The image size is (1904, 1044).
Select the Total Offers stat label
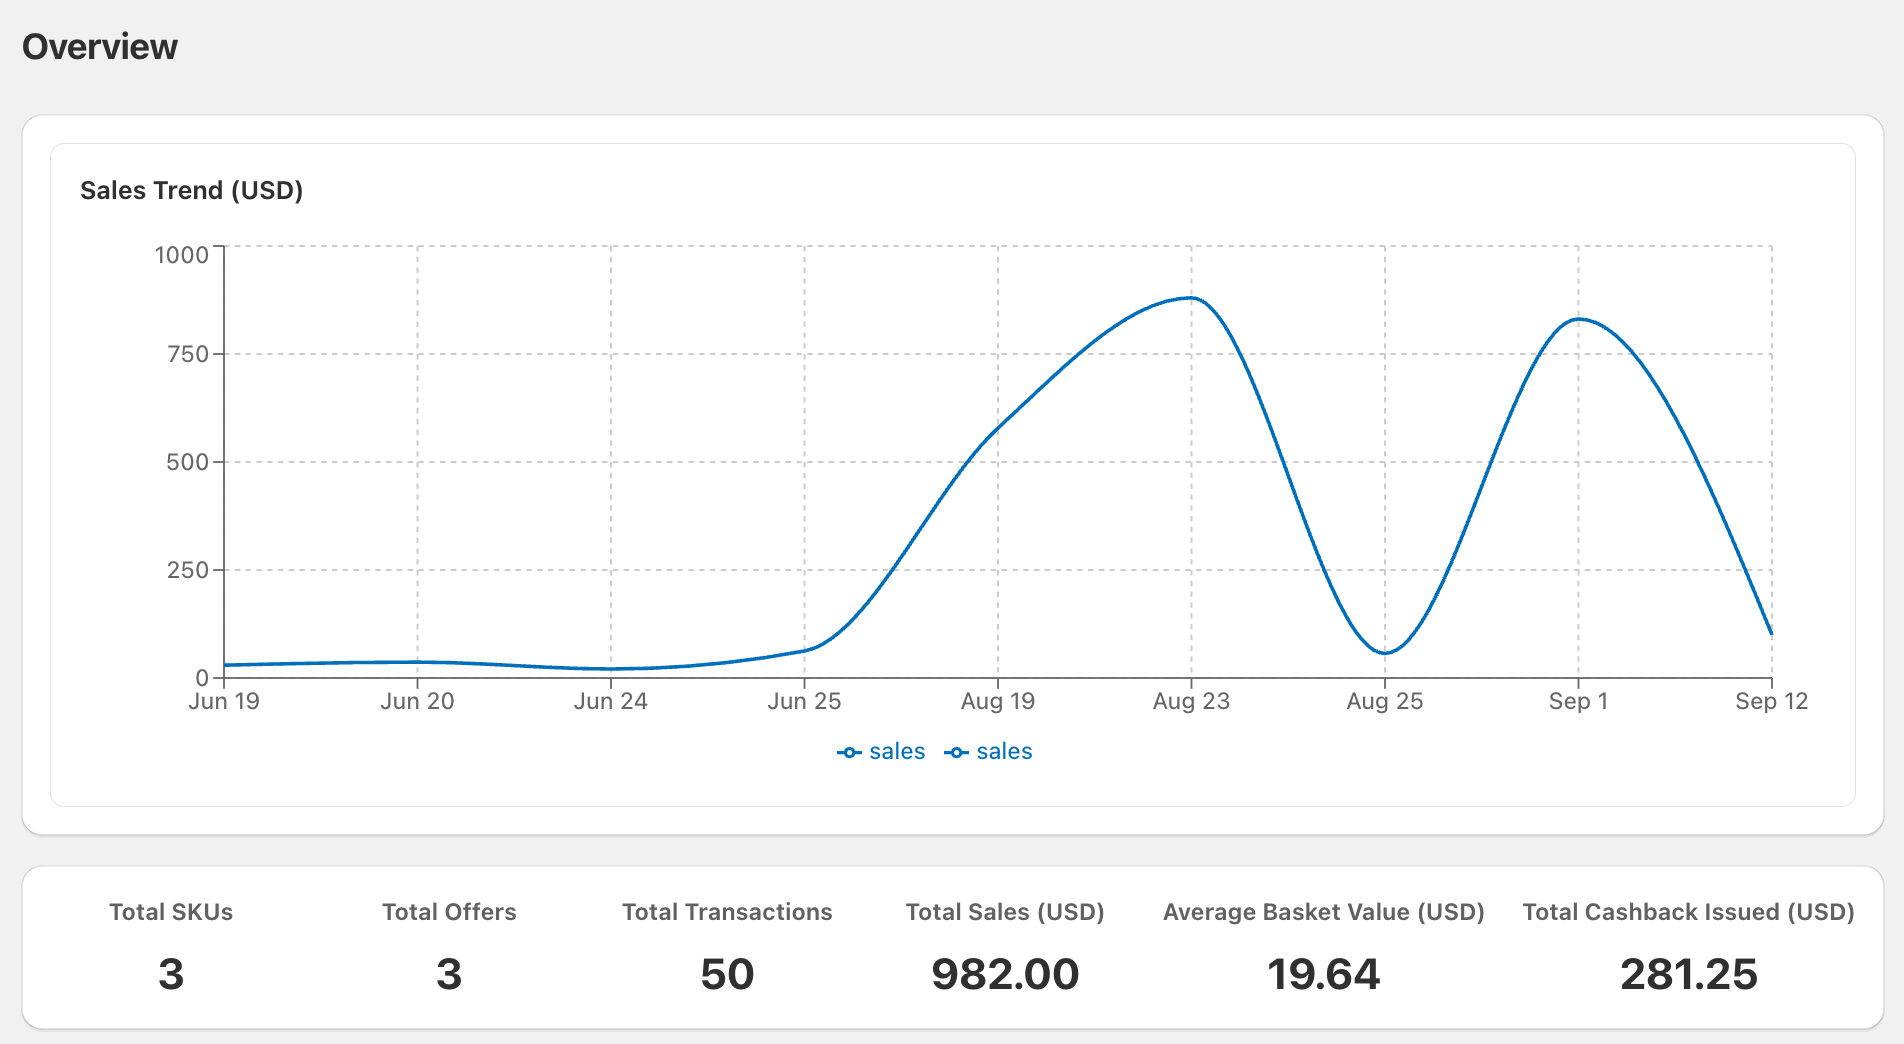(x=449, y=912)
